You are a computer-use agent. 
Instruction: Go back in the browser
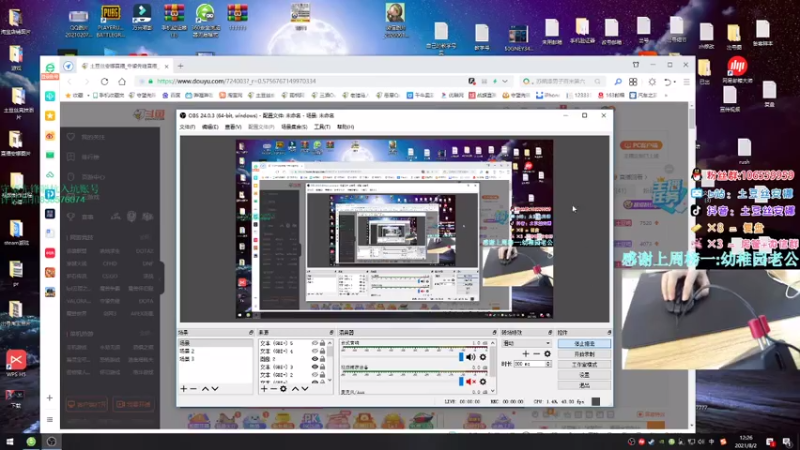(70, 81)
